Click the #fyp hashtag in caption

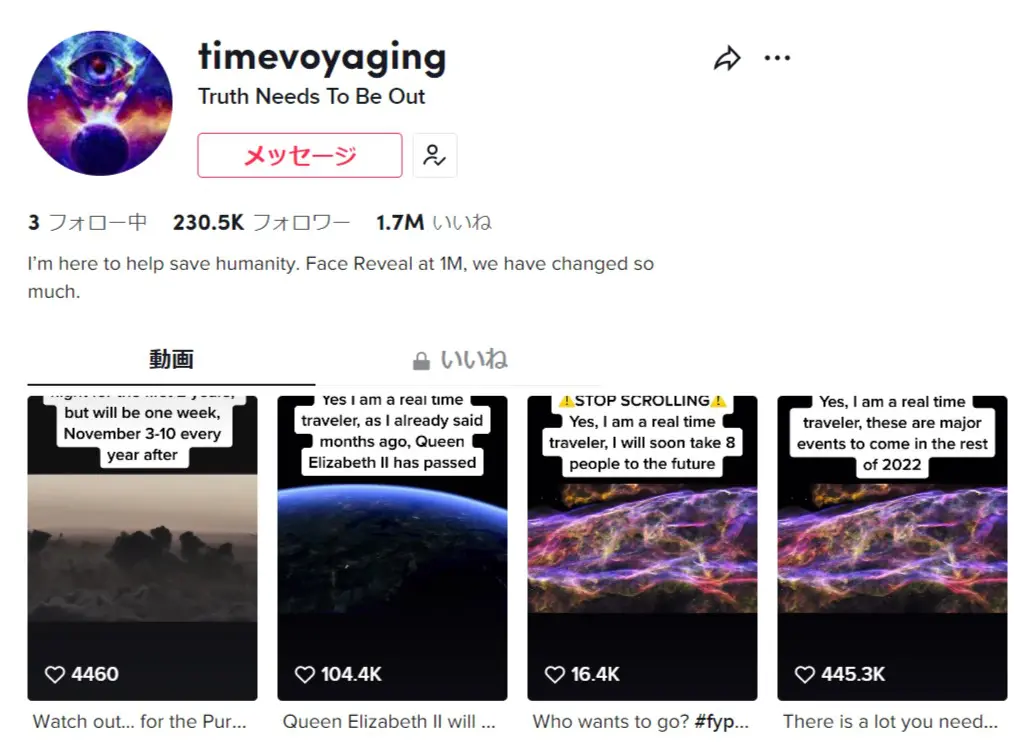(x=721, y=722)
